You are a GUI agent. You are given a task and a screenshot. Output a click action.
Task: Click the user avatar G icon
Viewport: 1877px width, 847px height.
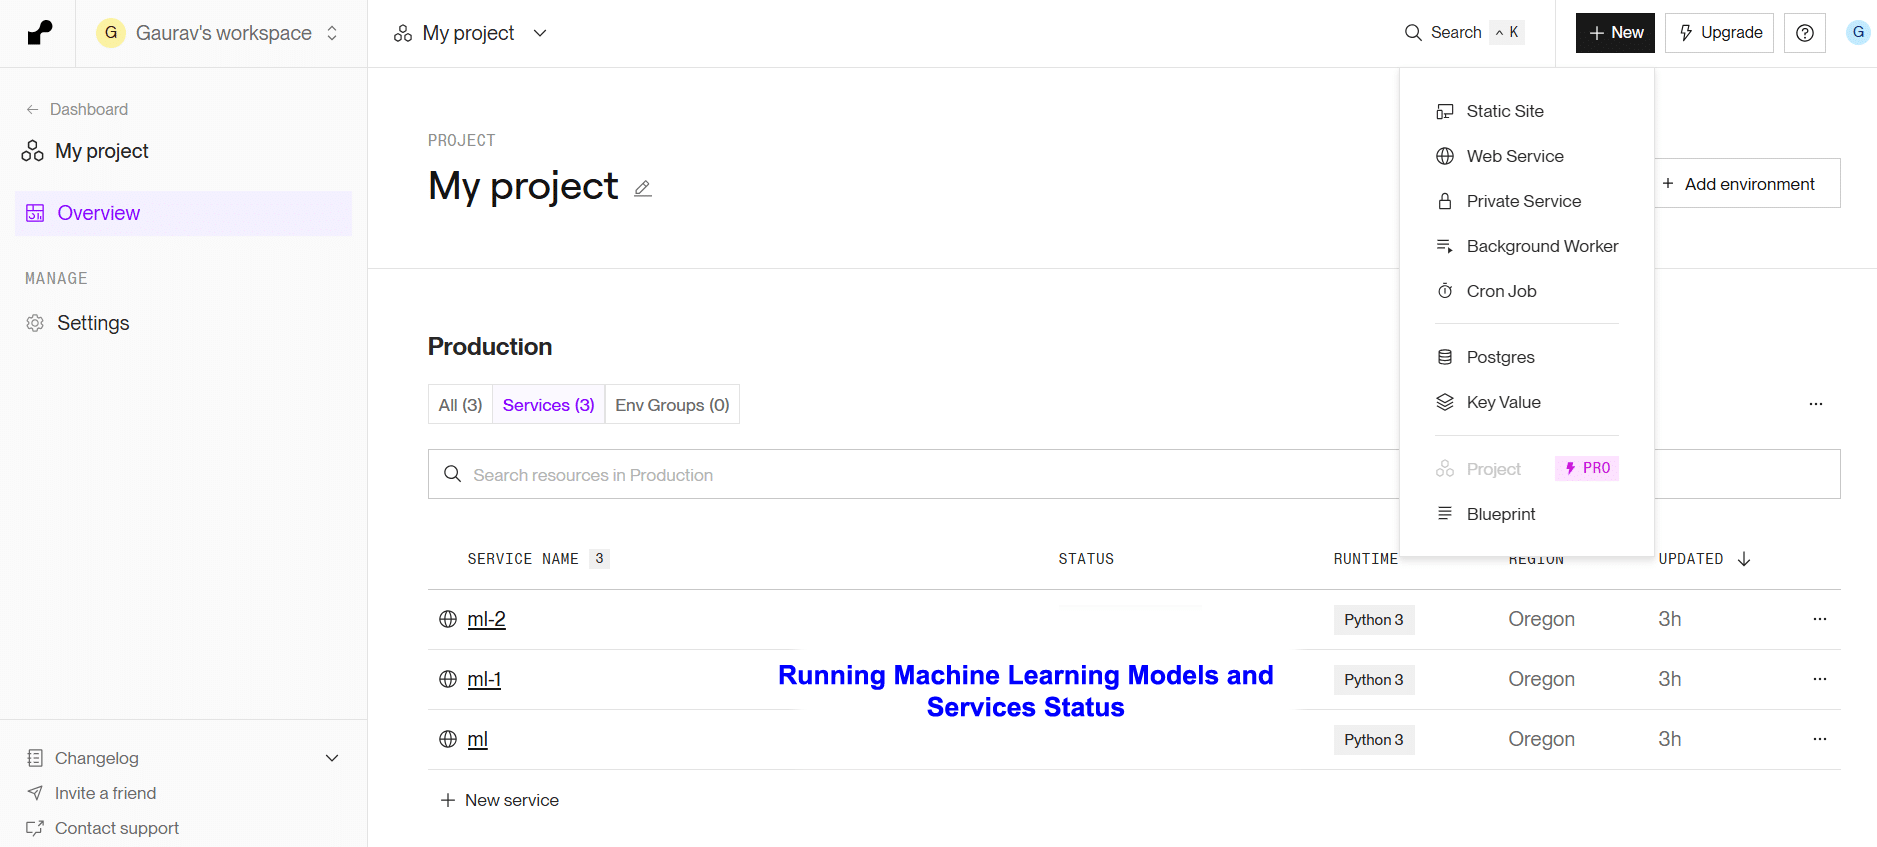(1857, 32)
